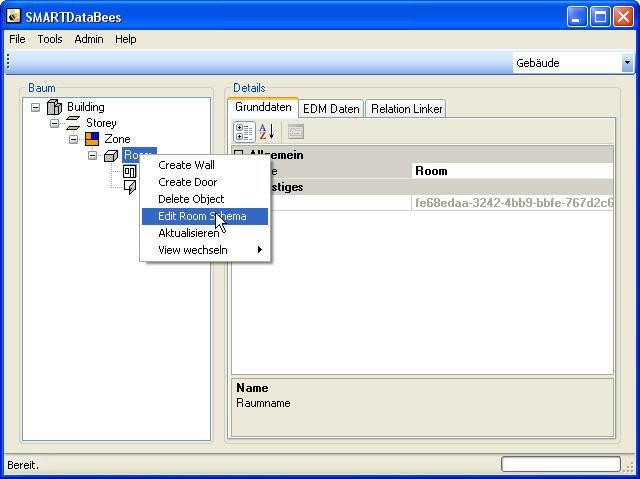Click the Room name value field
The image size is (640, 479).
(x=512, y=171)
